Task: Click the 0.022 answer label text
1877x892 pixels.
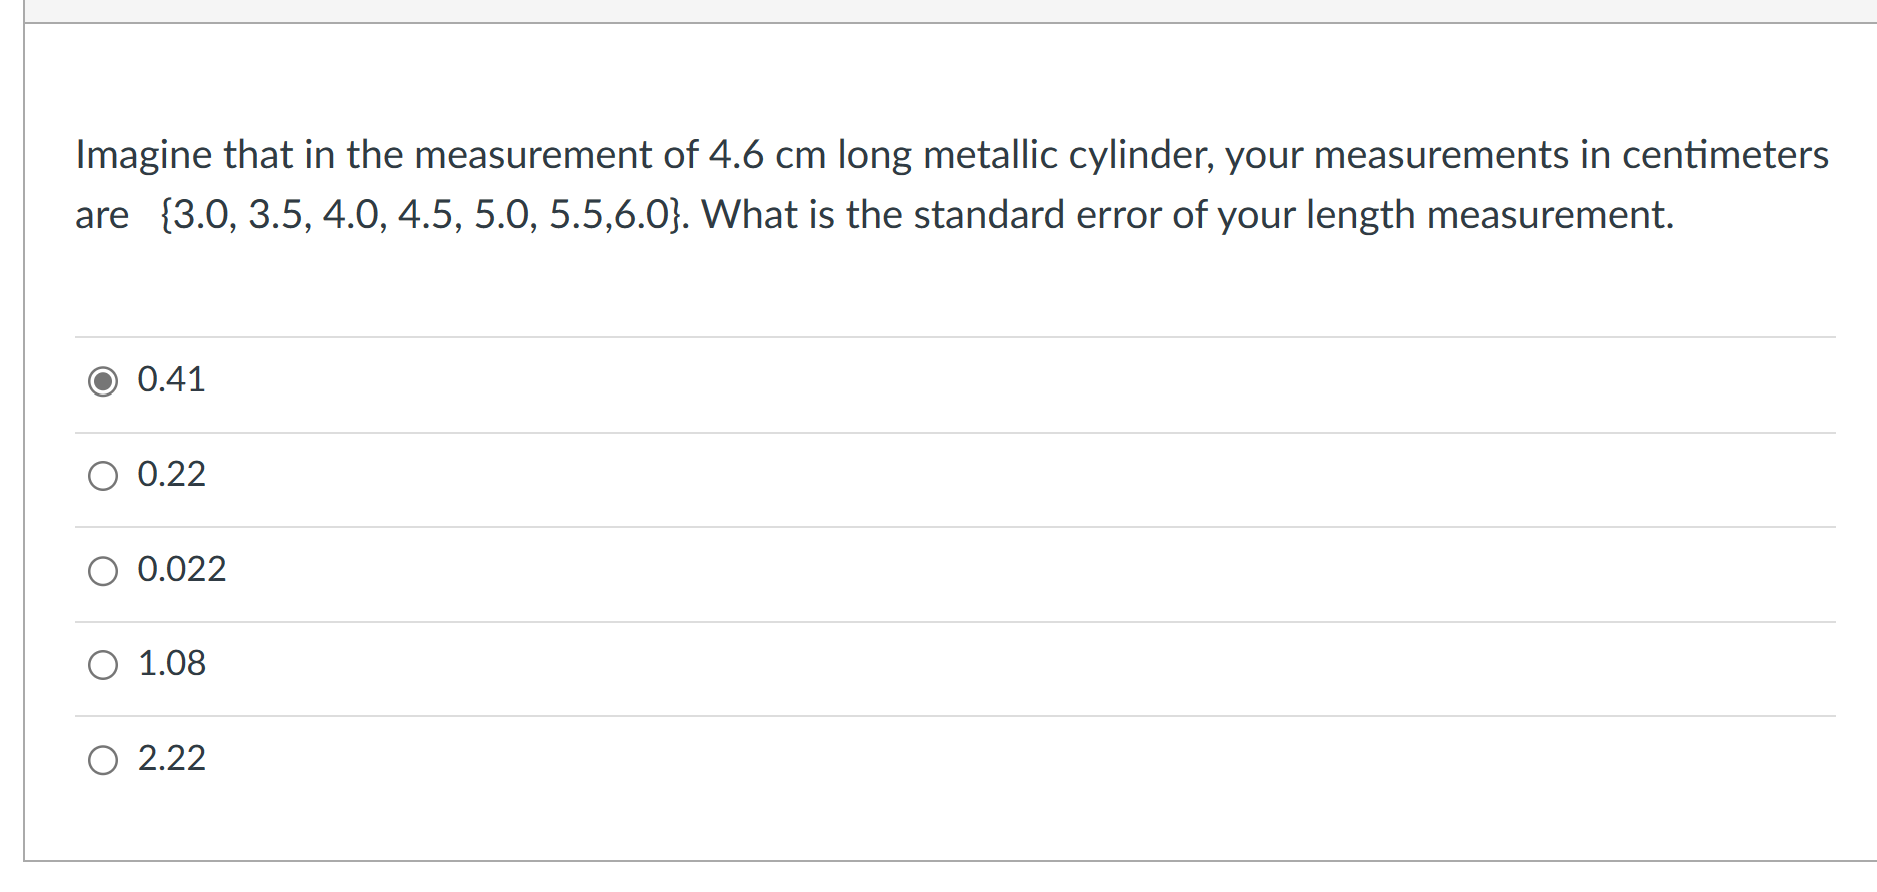Action: pos(181,568)
